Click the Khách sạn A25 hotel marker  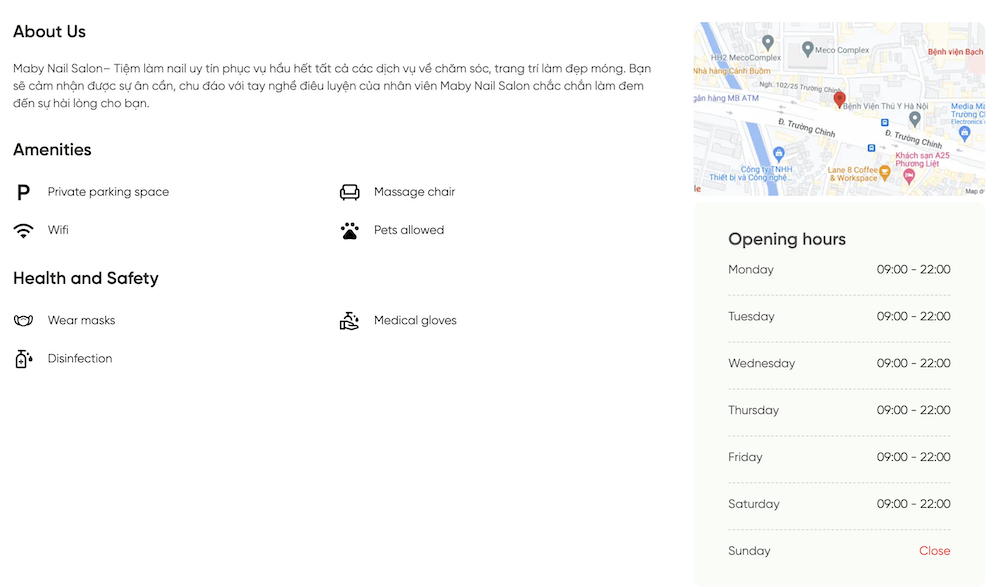coord(909,175)
